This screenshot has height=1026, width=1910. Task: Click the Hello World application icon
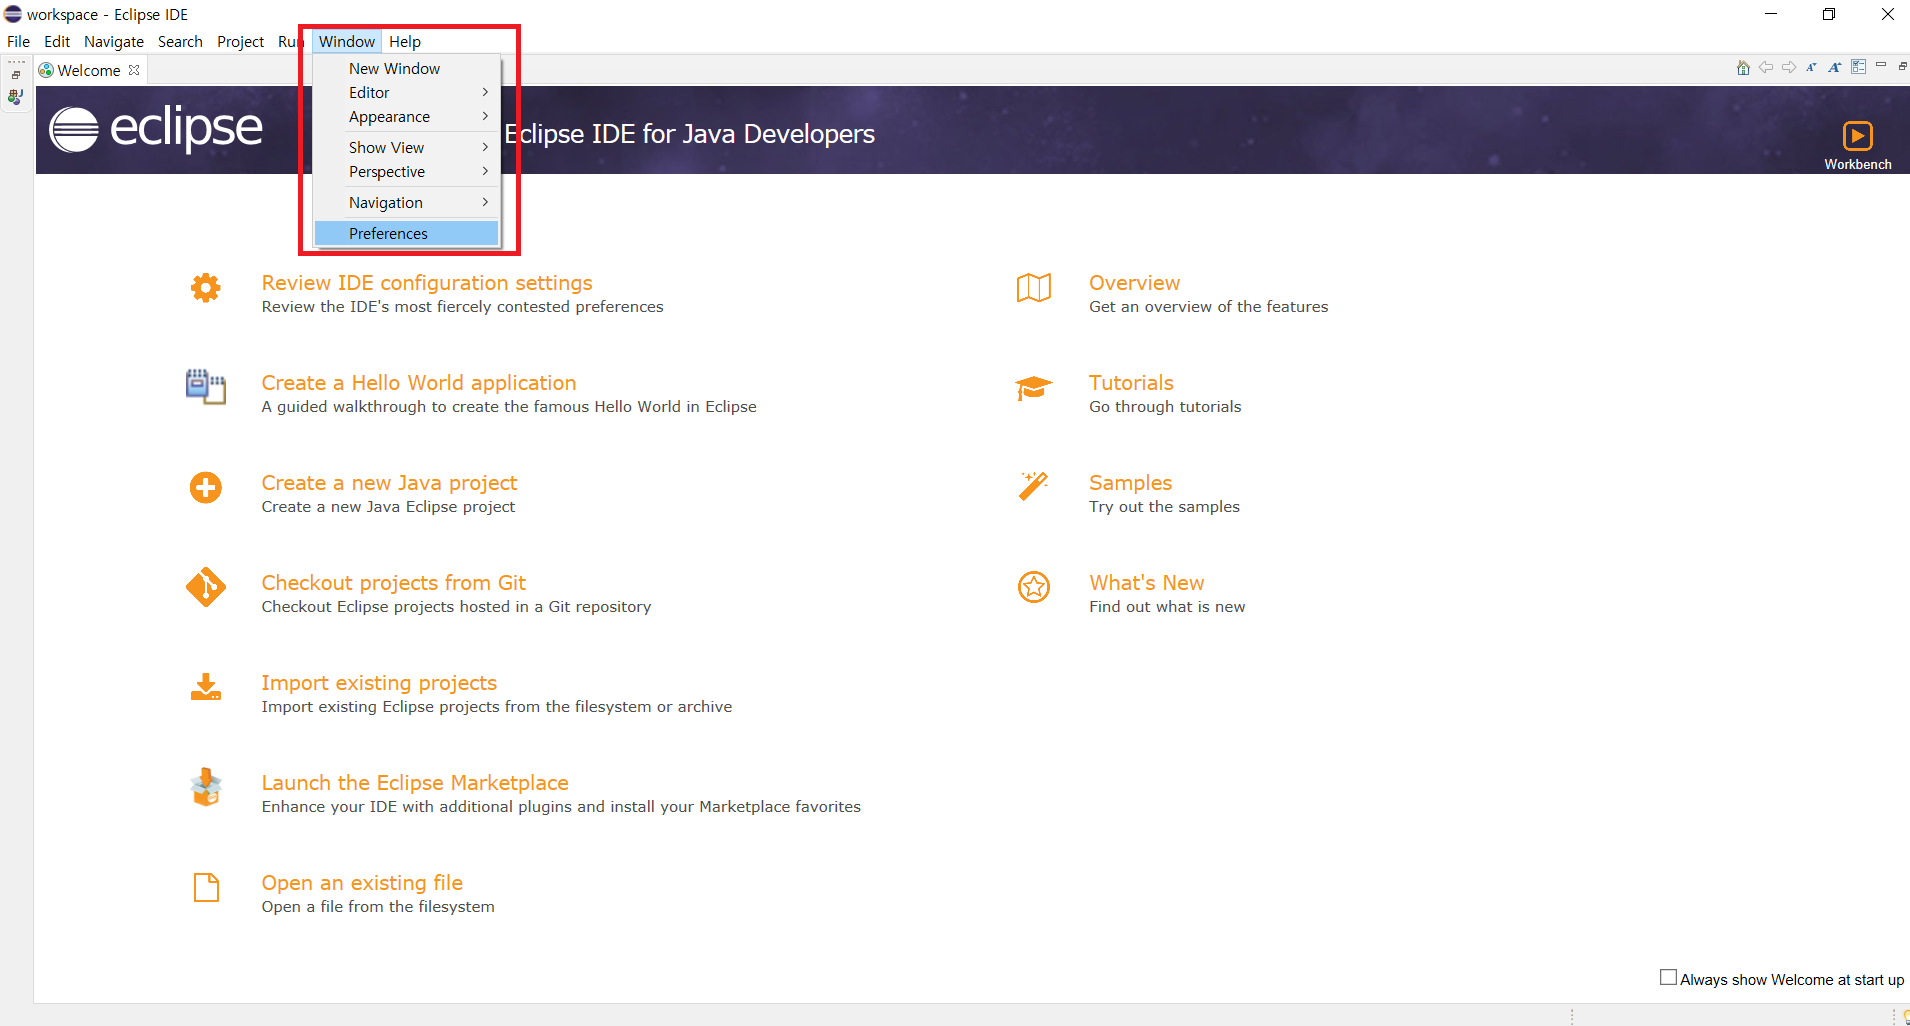206,387
